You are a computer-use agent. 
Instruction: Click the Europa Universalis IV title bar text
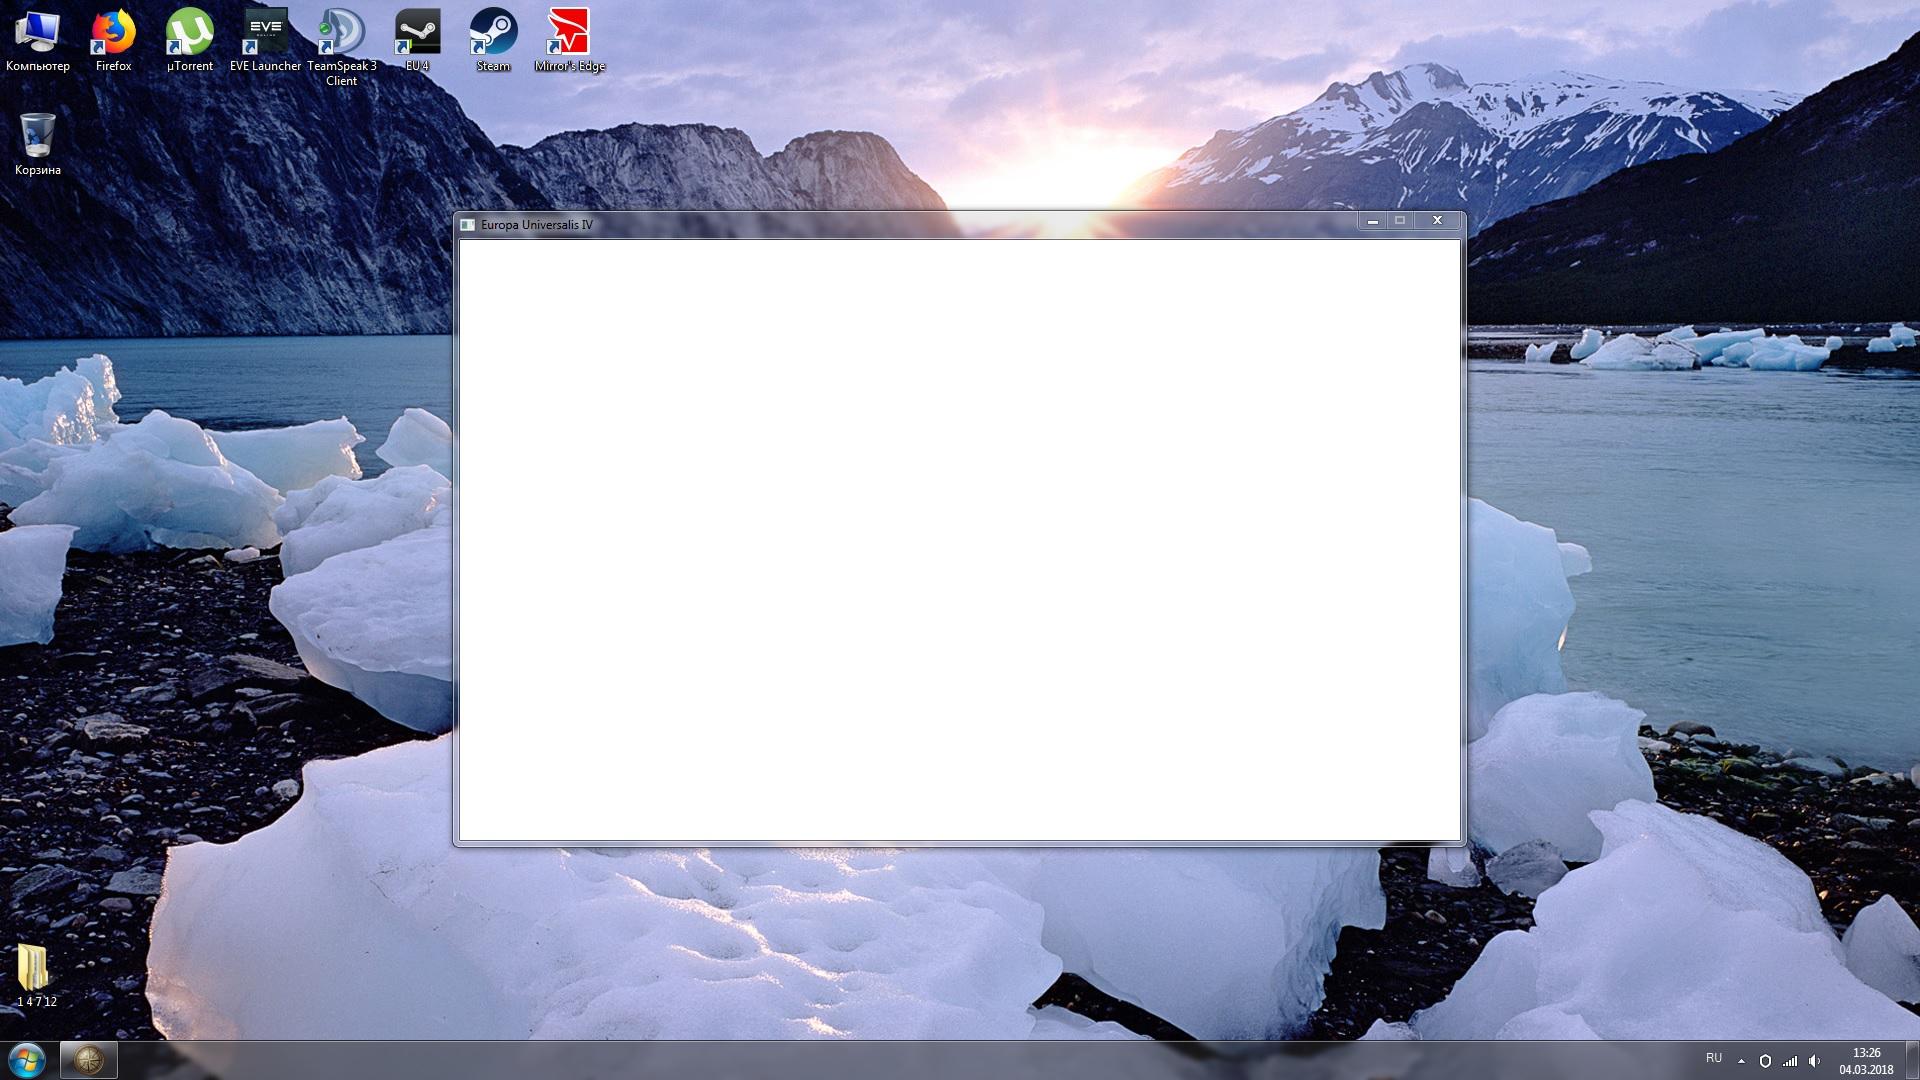coord(537,225)
